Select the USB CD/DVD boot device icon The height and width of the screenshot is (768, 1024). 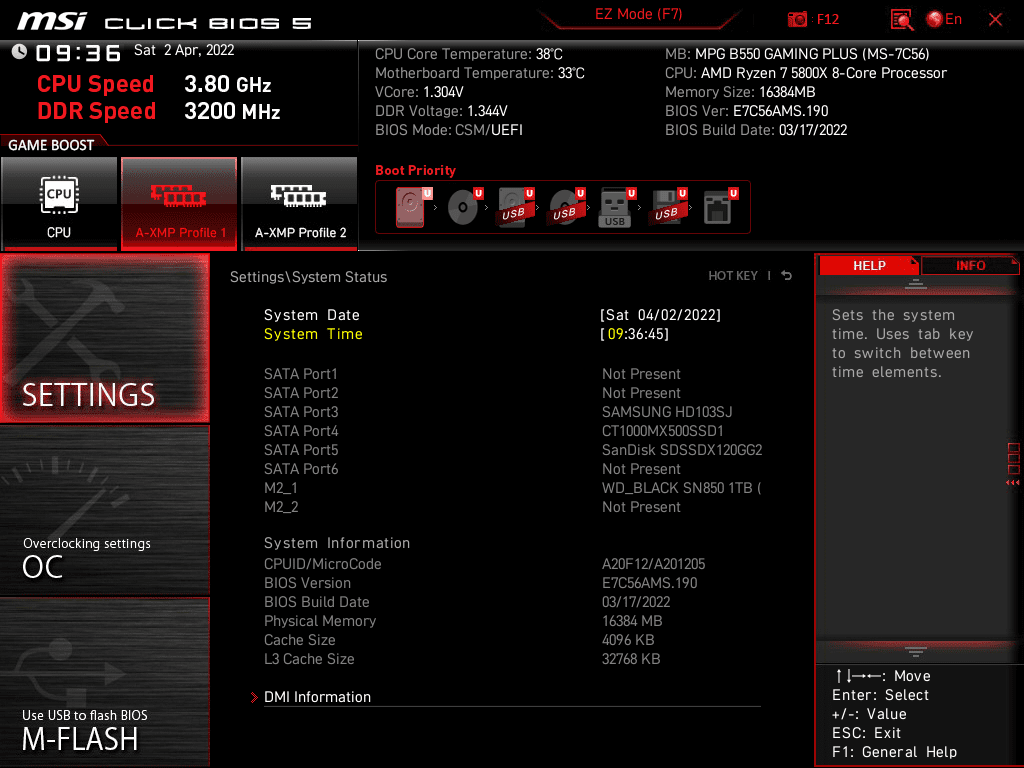coord(567,207)
